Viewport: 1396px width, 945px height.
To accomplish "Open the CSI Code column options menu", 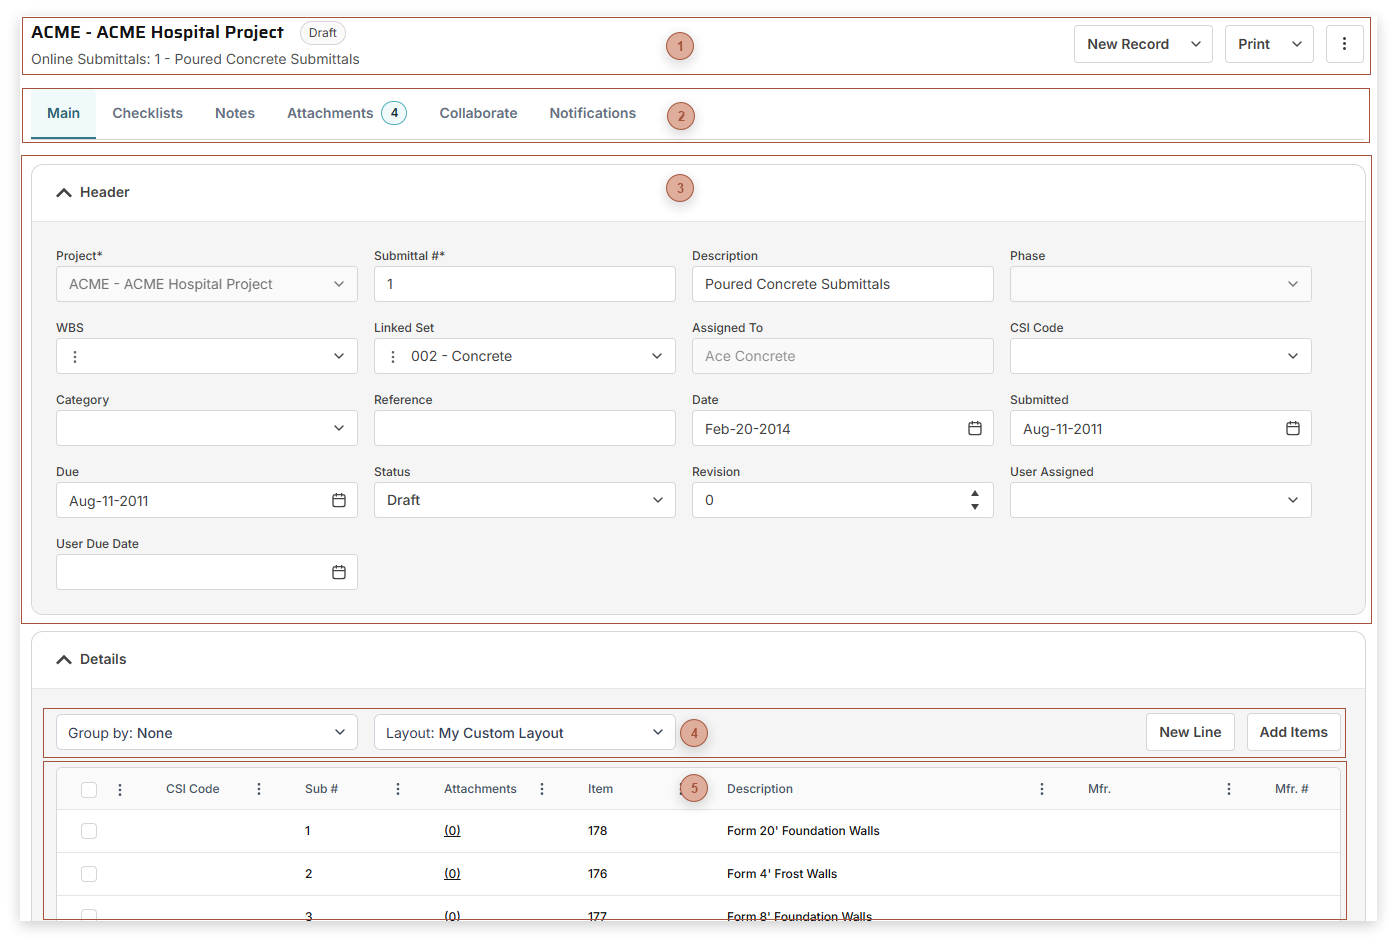I will pos(258,789).
